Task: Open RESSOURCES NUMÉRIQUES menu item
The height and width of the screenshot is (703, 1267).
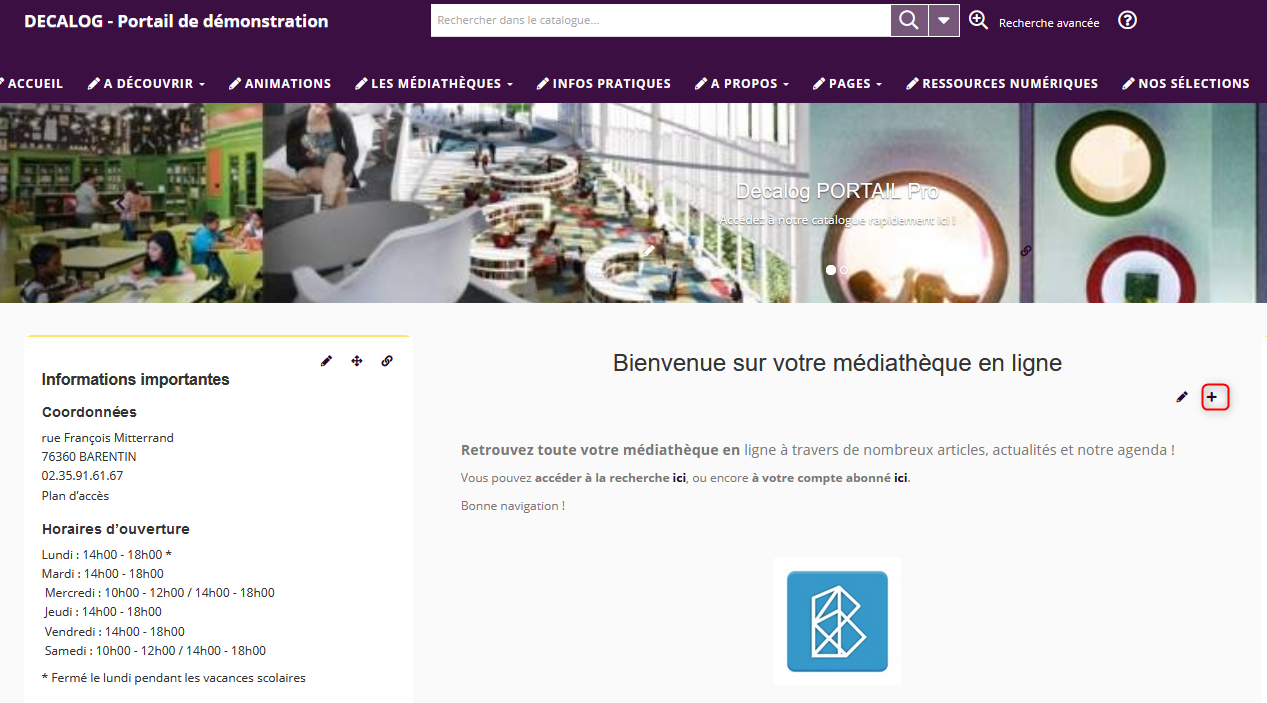Action: [x=1002, y=84]
